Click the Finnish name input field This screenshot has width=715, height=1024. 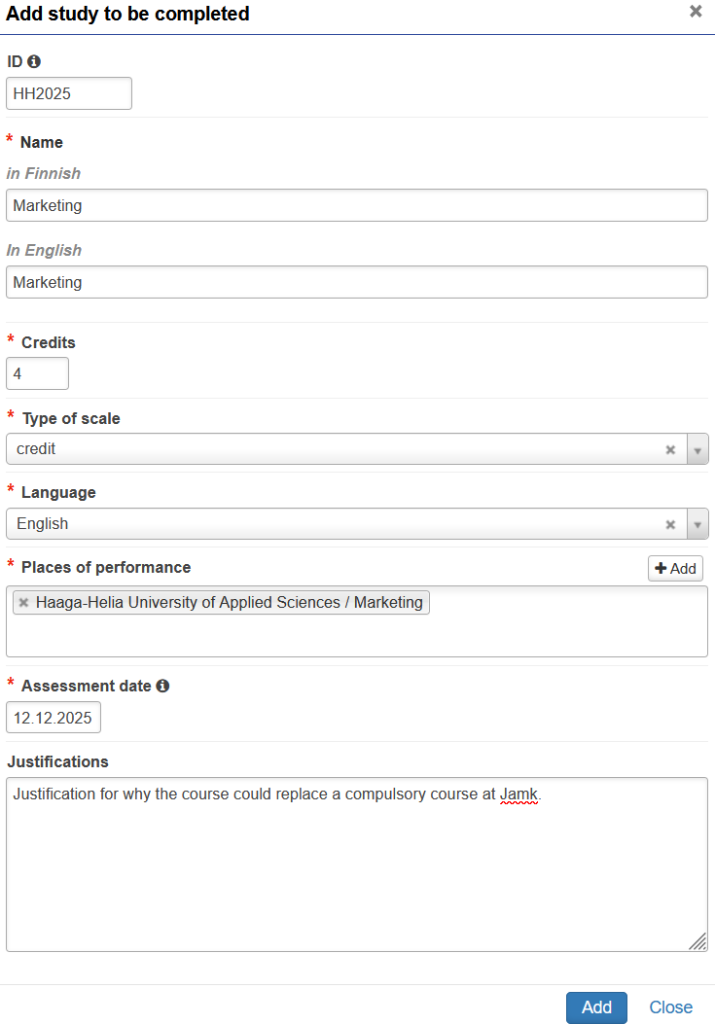[x=357, y=206]
